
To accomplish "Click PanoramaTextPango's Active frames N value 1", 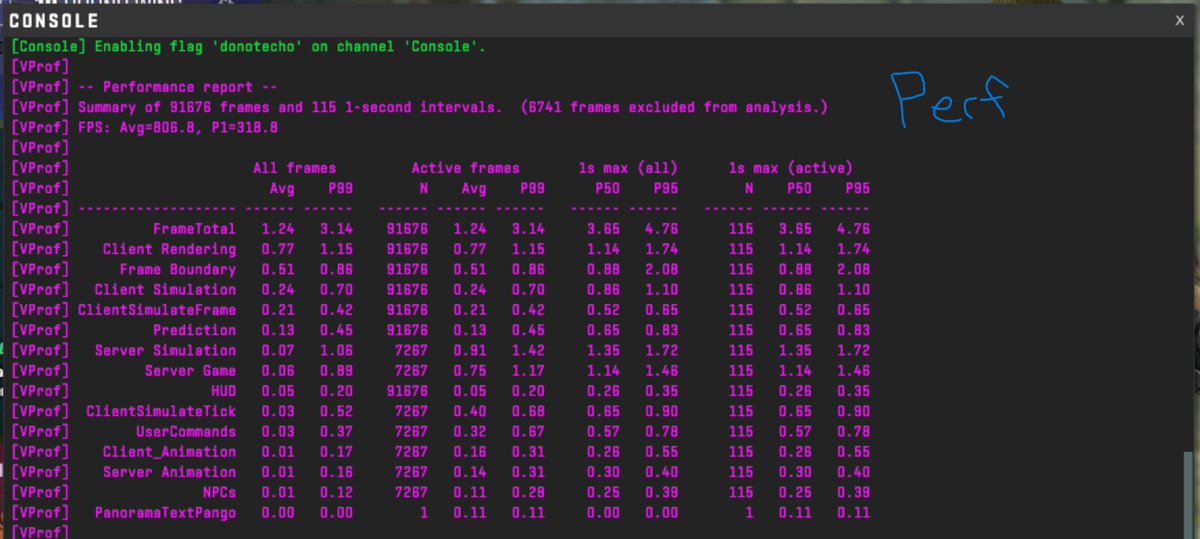I will (423, 512).
